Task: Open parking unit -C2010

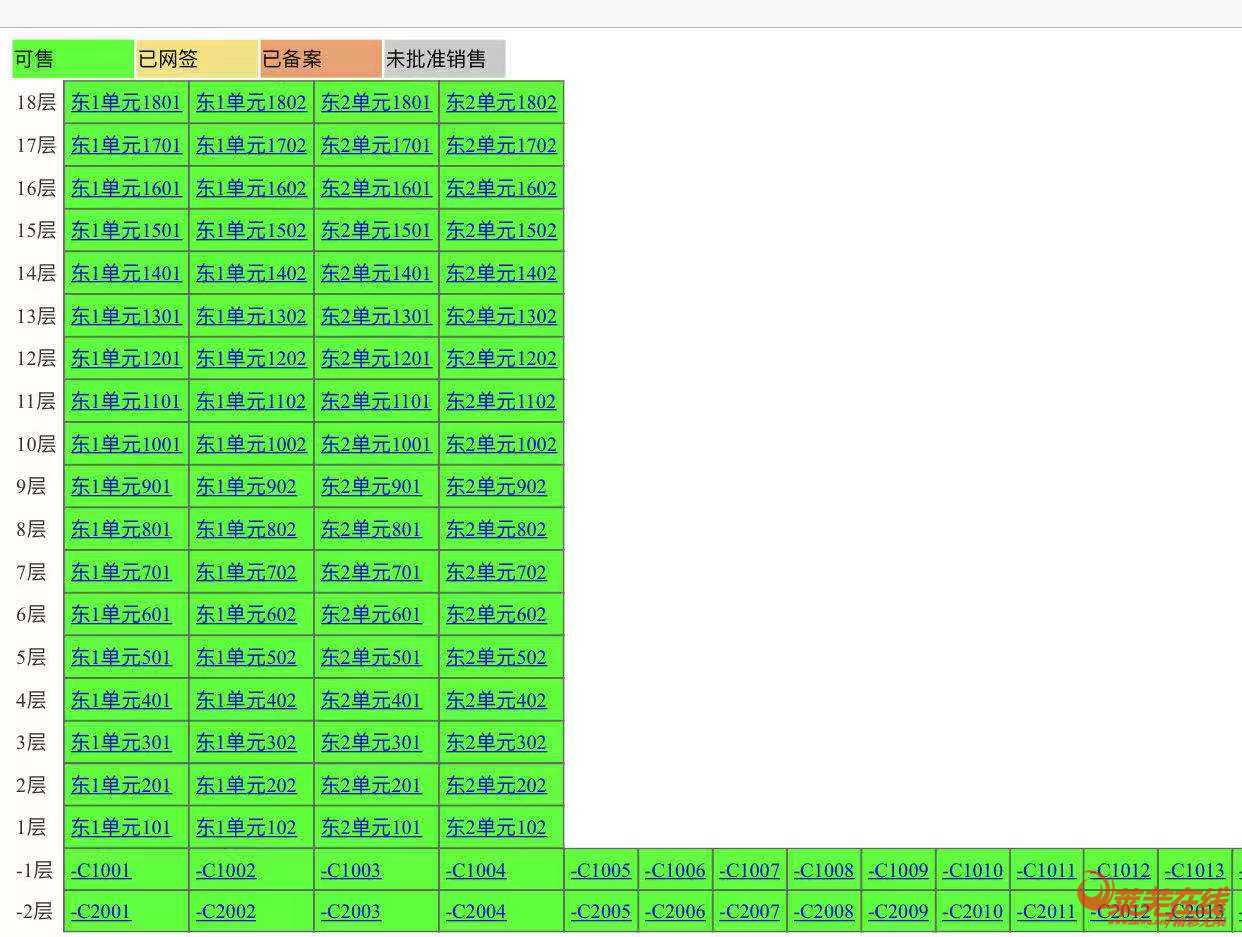Action: coord(973,912)
